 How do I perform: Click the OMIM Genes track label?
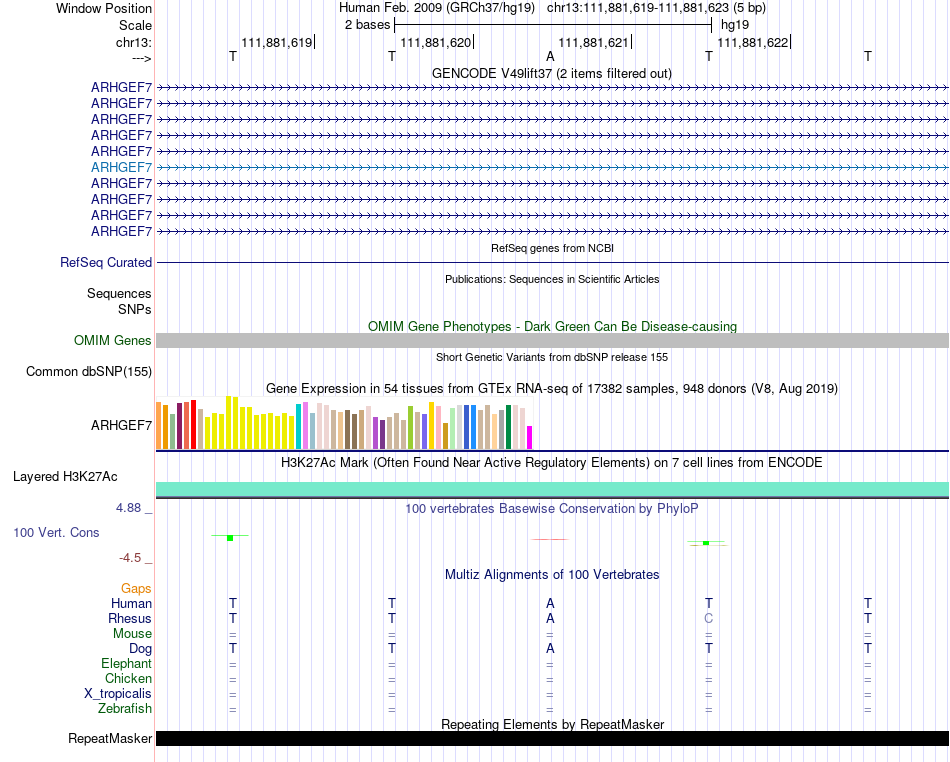click(113, 340)
